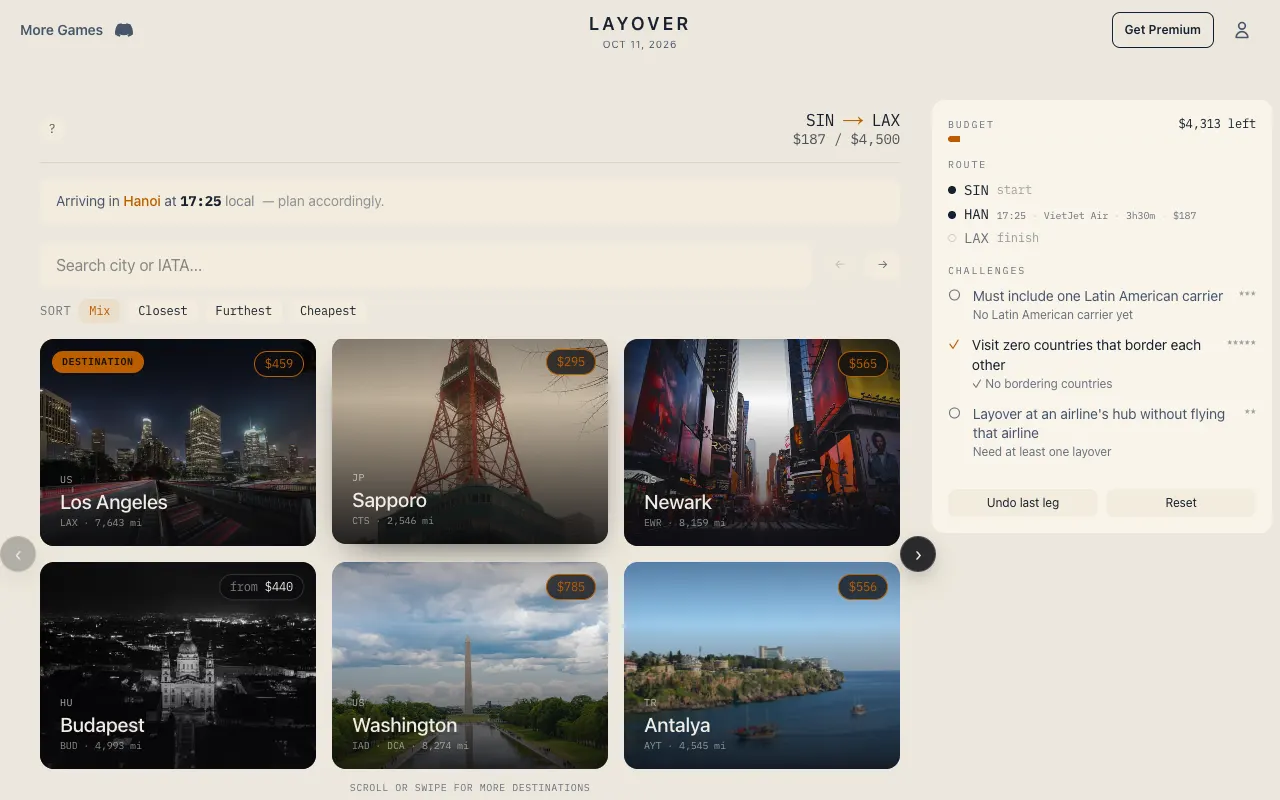
Task: Click the Get Premium button
Action: 1163,30
